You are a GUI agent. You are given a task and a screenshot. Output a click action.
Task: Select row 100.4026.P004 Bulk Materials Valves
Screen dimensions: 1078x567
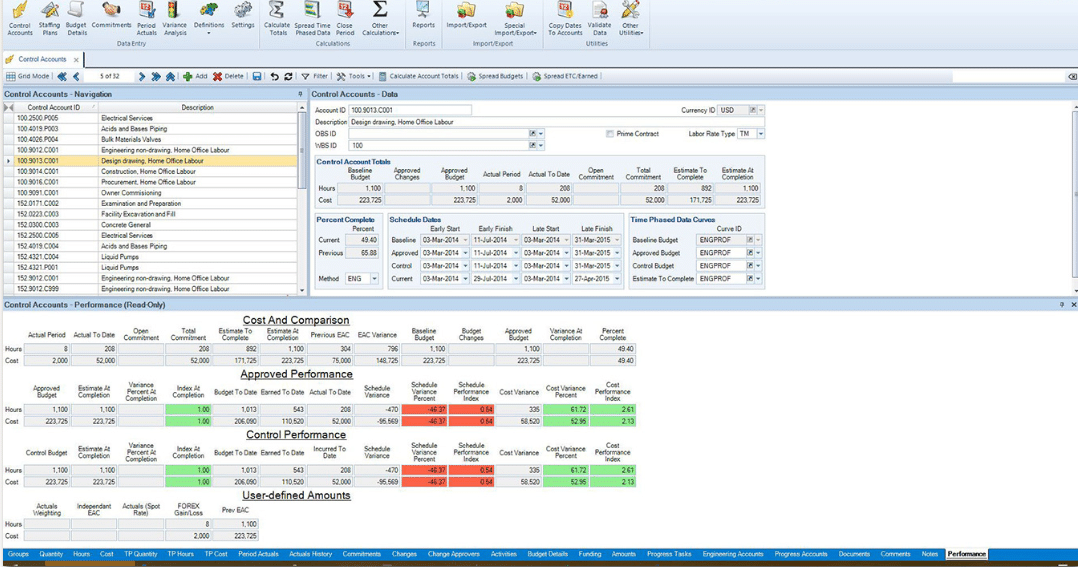(x=151, y=140)
